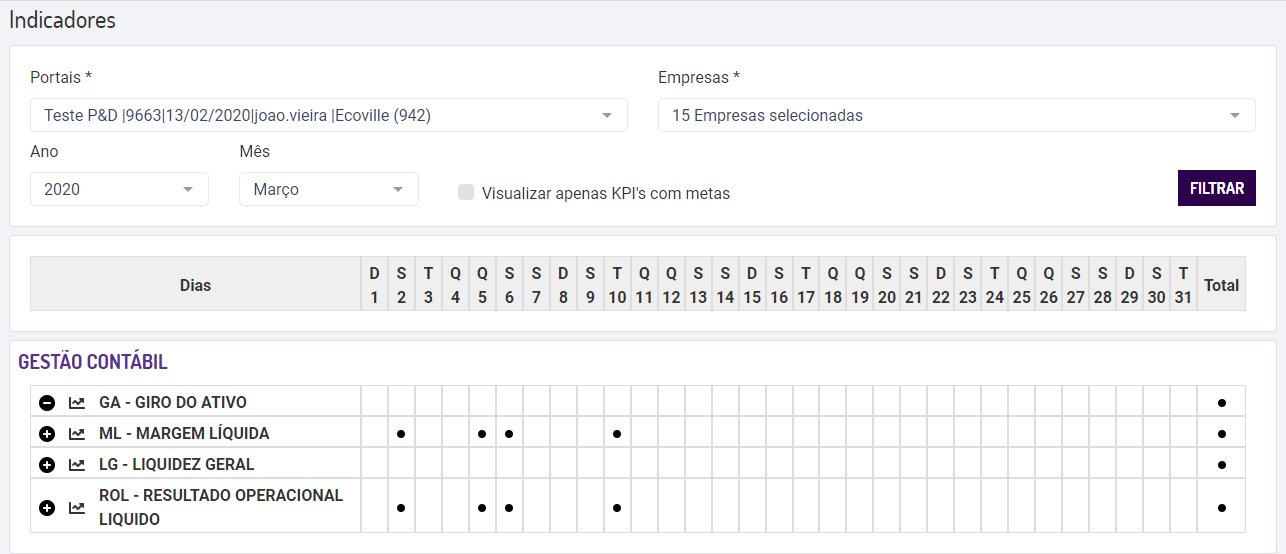Open chart icon for LG - Liquidez Geral
Screen dimensions: 1286x554
click(77, 465)
